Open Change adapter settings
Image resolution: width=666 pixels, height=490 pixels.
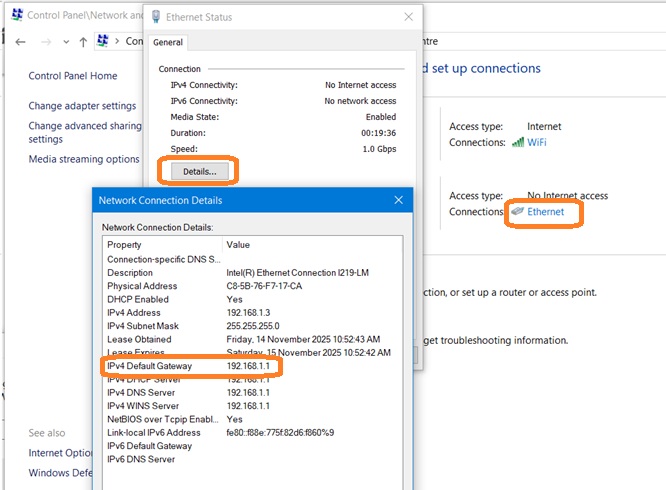pyautogui.click(x=82, y=106)
